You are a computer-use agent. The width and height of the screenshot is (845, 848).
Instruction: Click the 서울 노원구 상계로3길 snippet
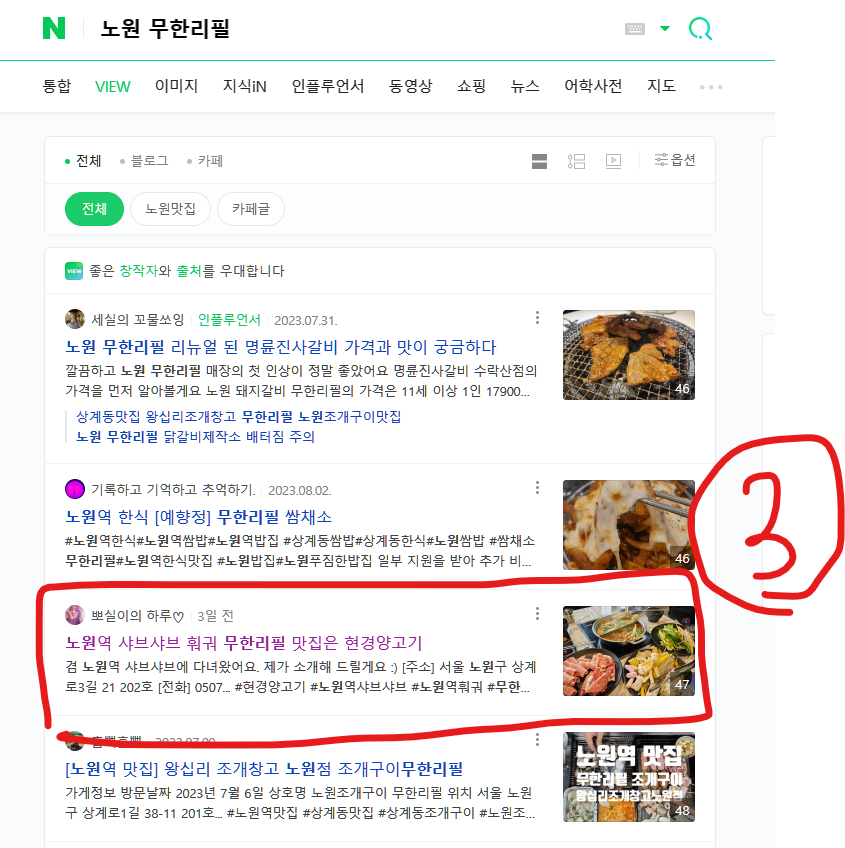pyautogui.click(x=301, y=677)
